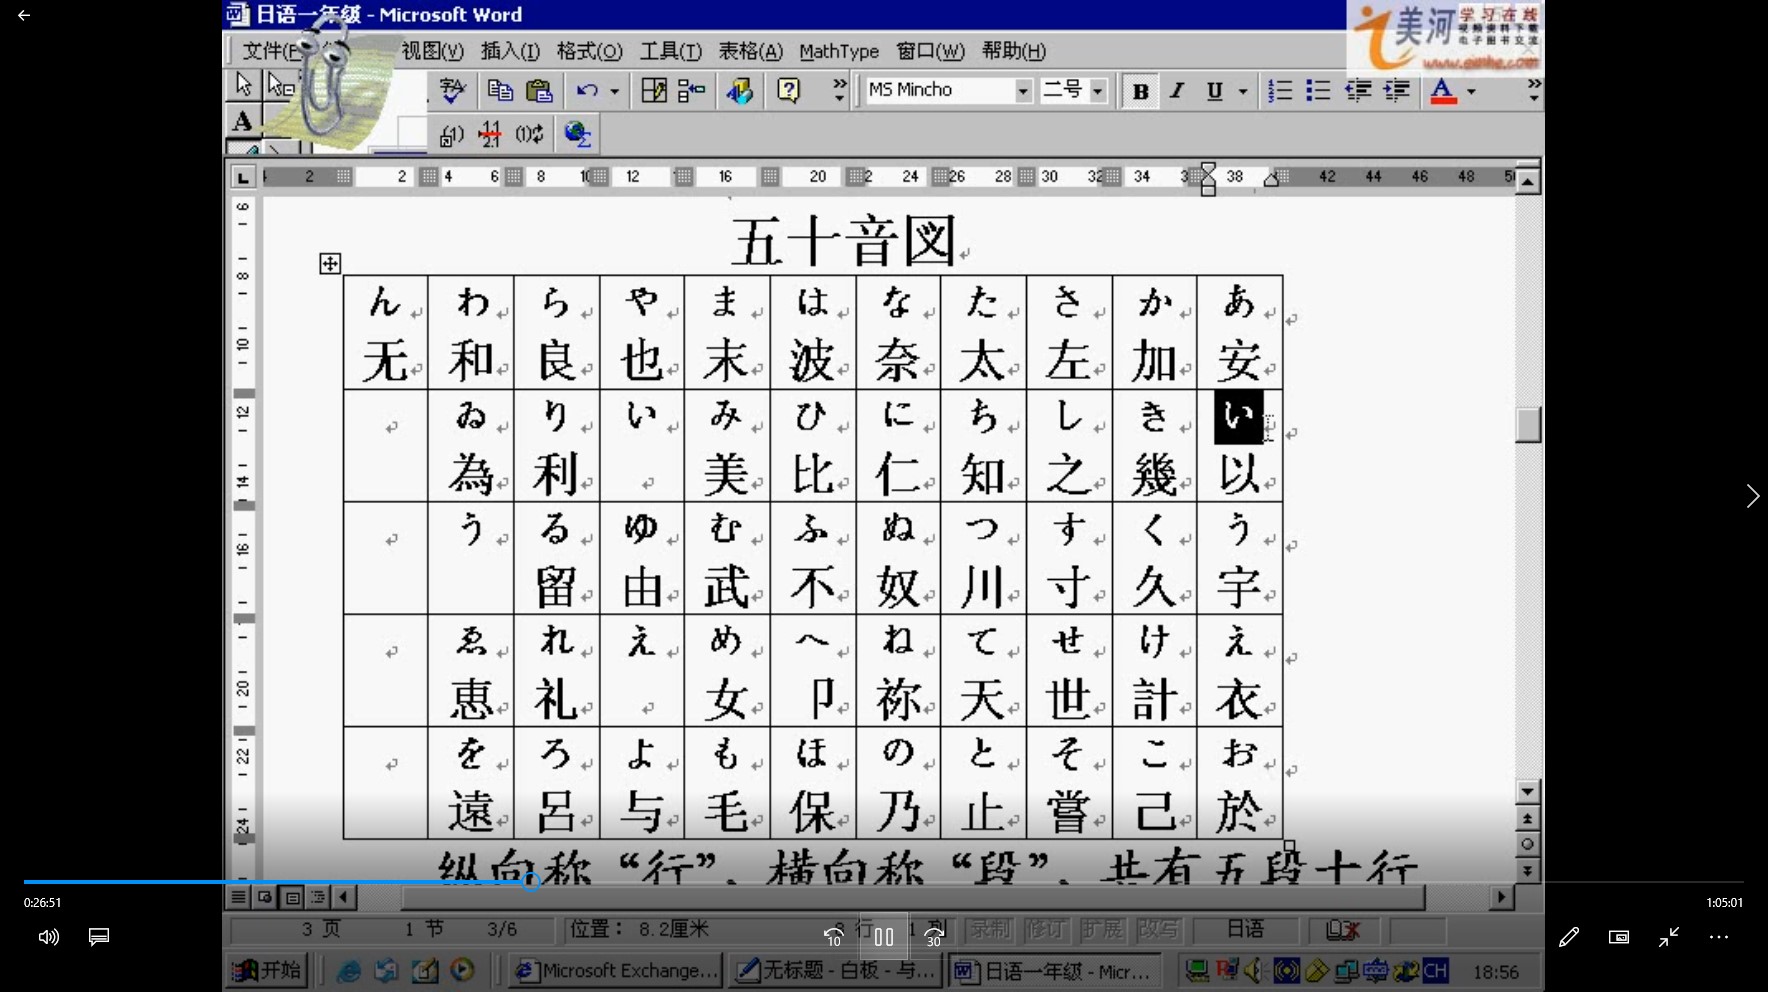Open more options three dots in player
1768x992 pixels.
pos(1719,937)
